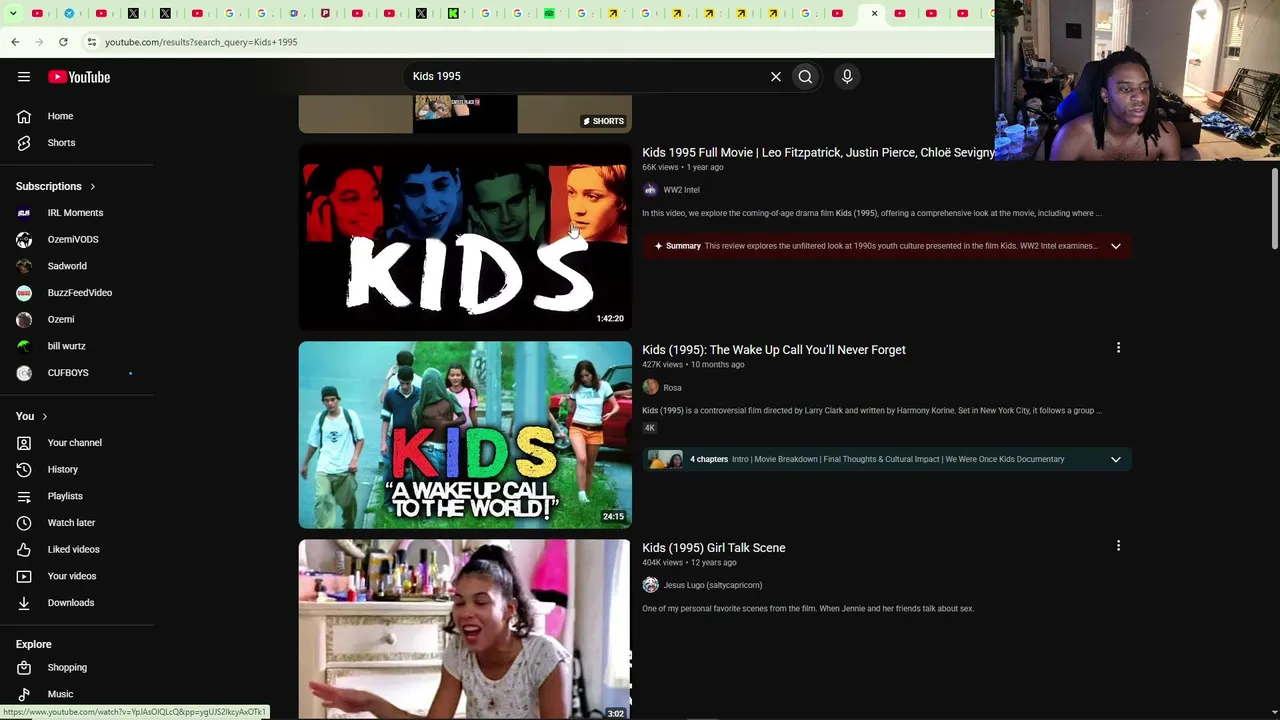Click the browser address bar URL
The image size is (1280, 720).
point(201,42)
